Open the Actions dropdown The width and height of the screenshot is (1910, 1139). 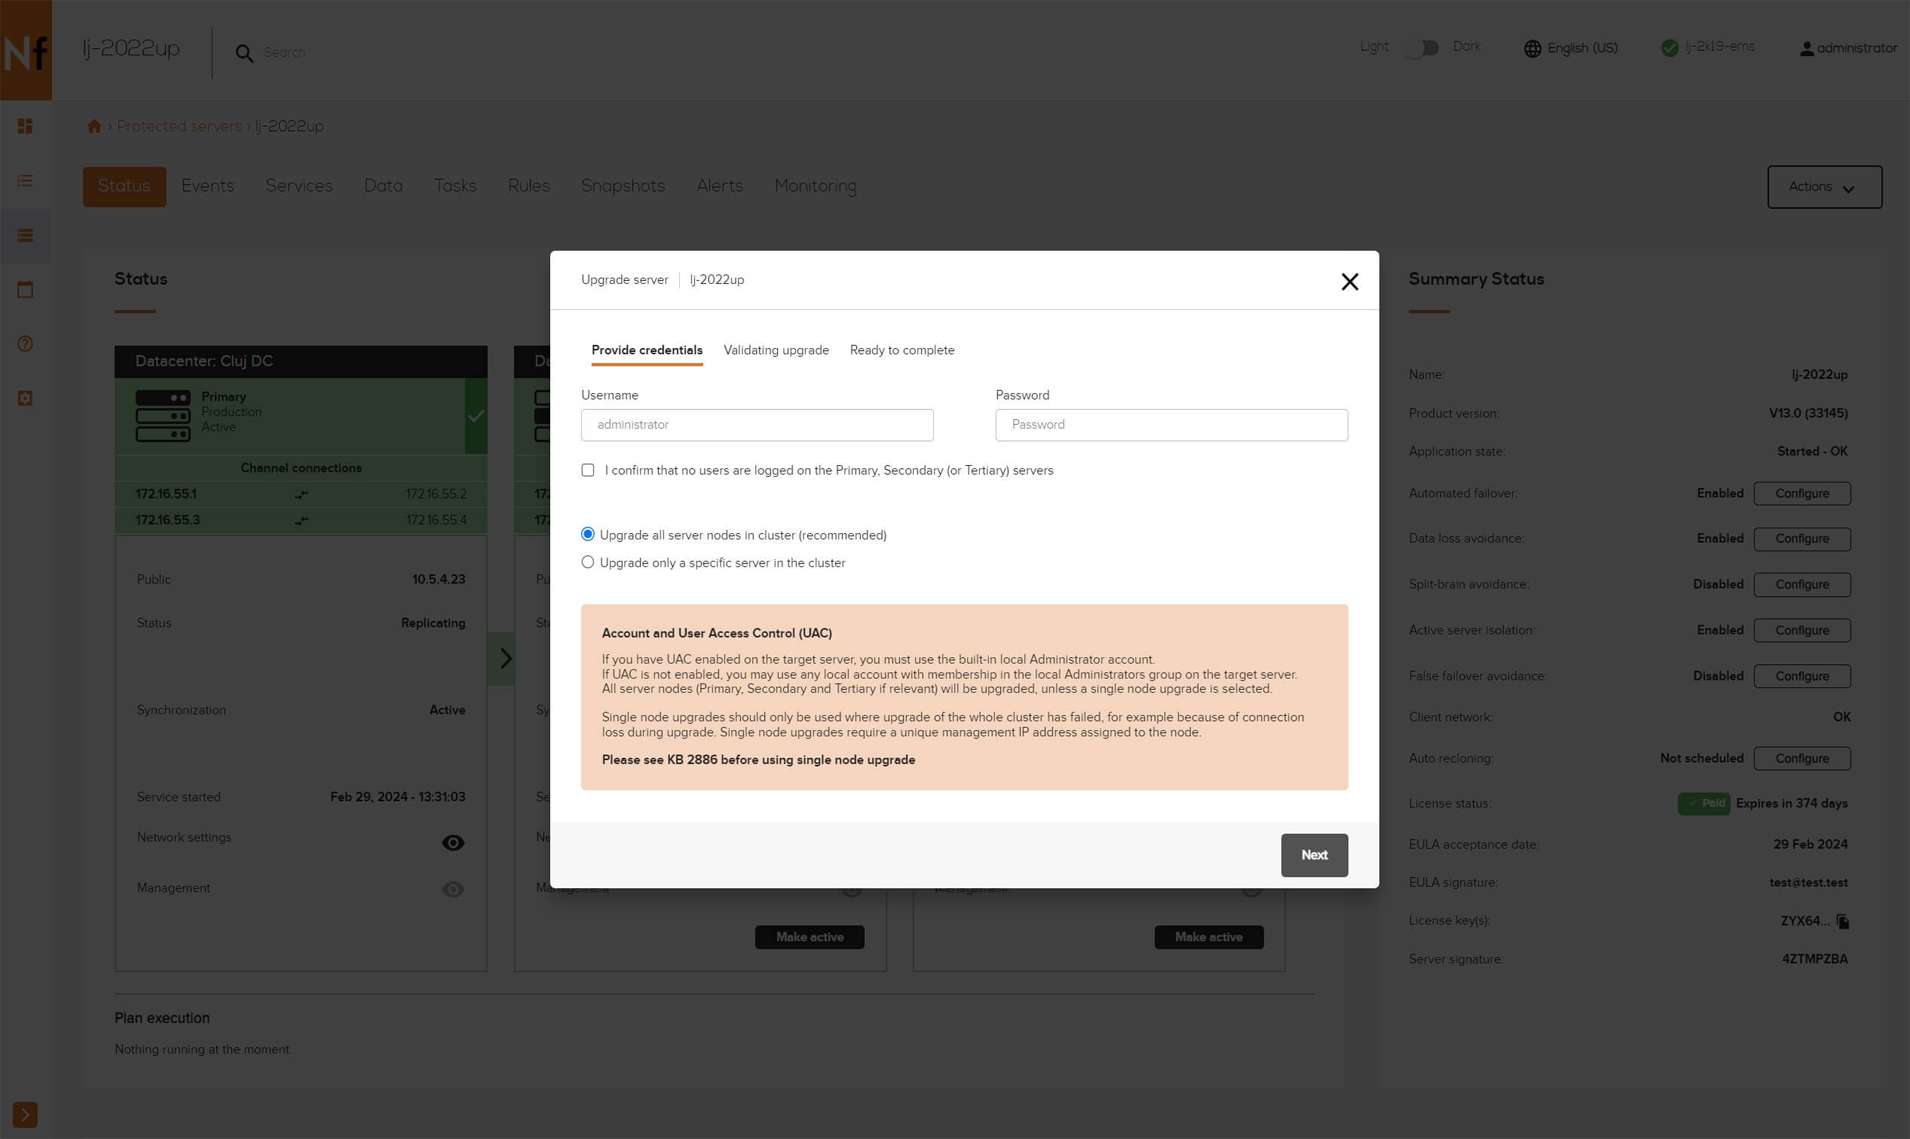(1824, 187)
